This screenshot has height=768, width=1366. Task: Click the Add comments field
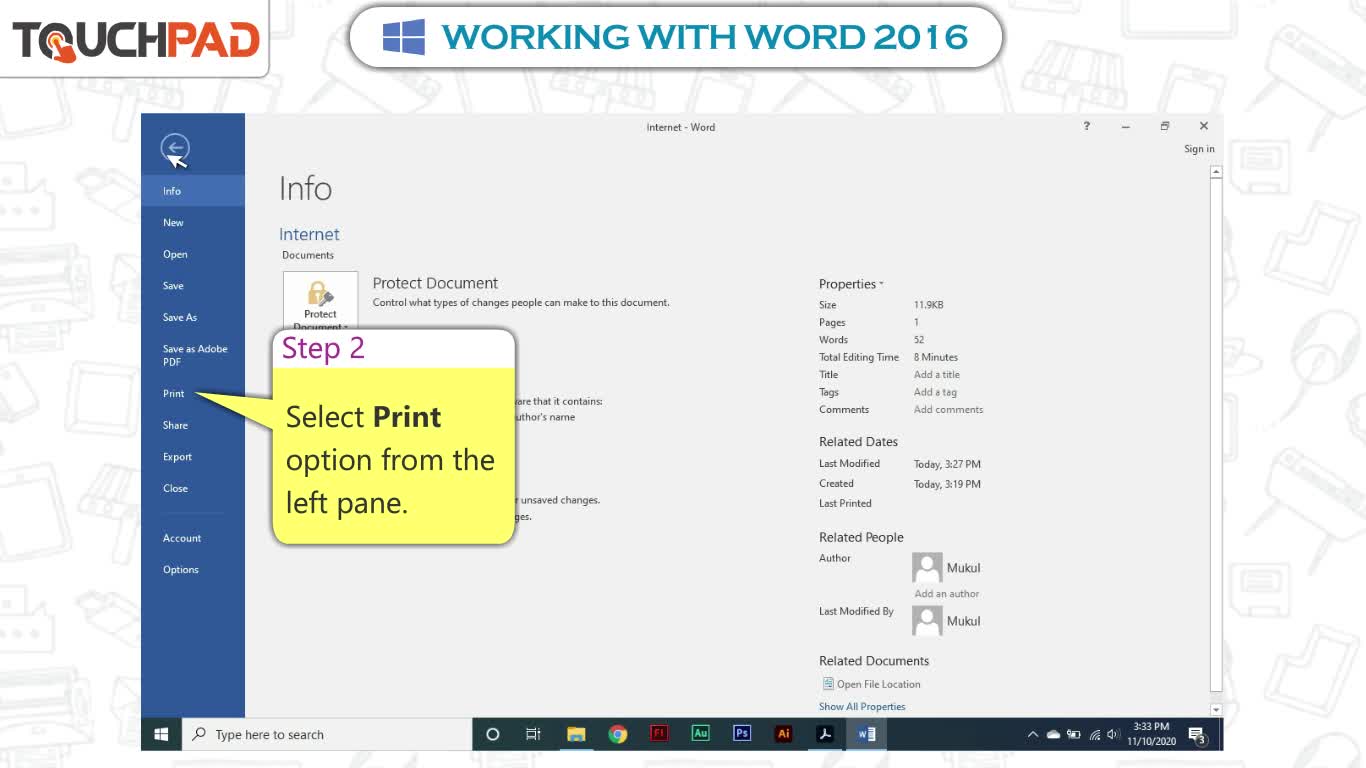pos(948,410)
